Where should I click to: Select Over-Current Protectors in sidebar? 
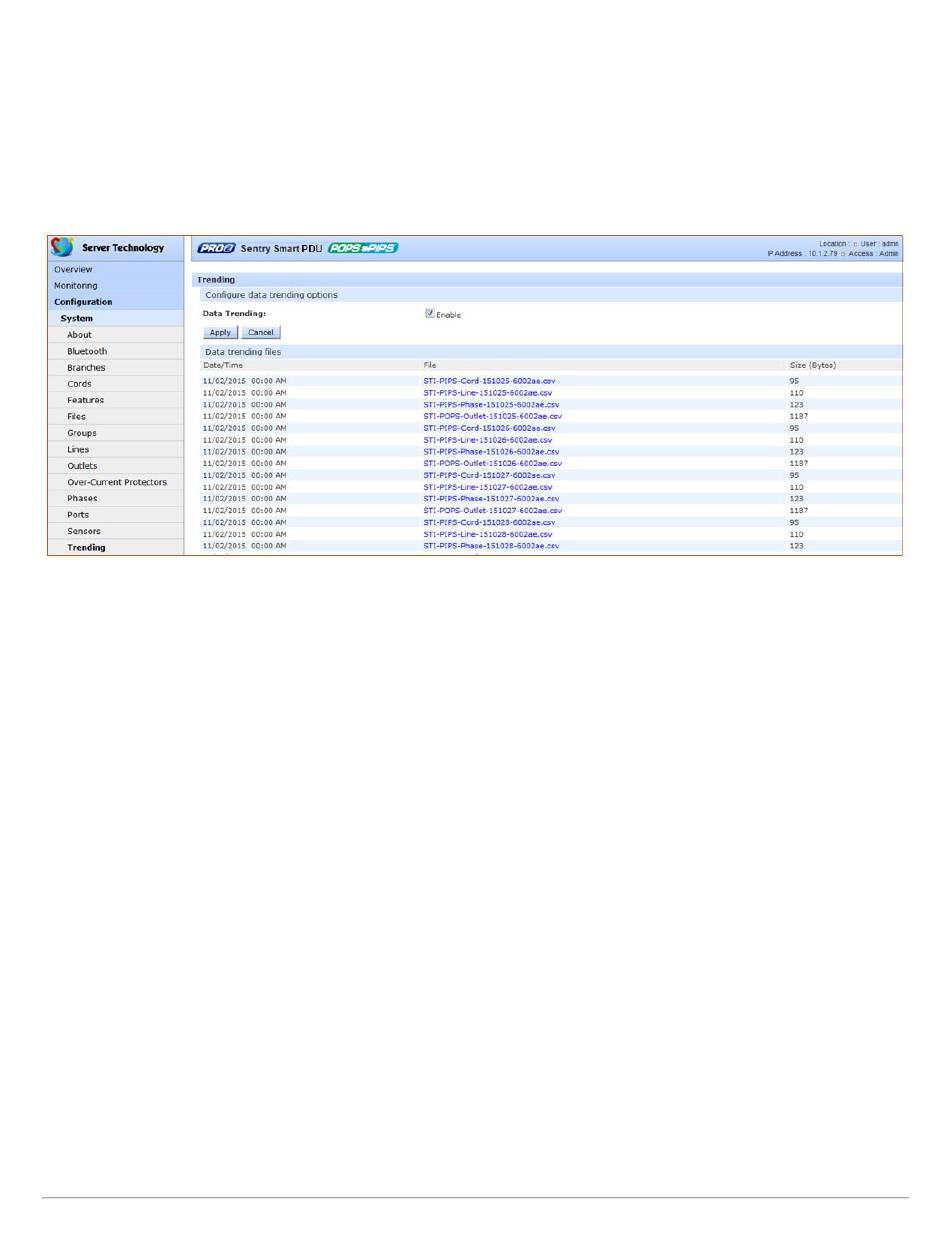click(117, 482)
